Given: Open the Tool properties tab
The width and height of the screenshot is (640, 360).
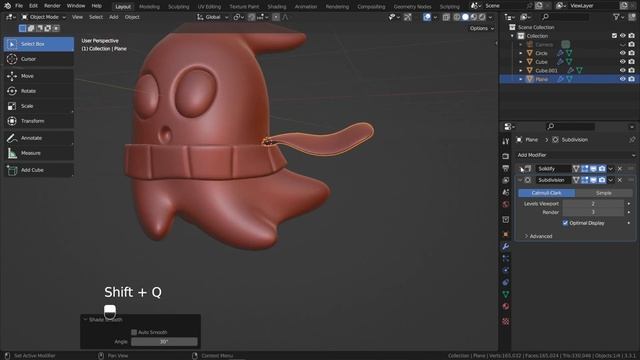Looking at the screenshot, I should [505, 141].
